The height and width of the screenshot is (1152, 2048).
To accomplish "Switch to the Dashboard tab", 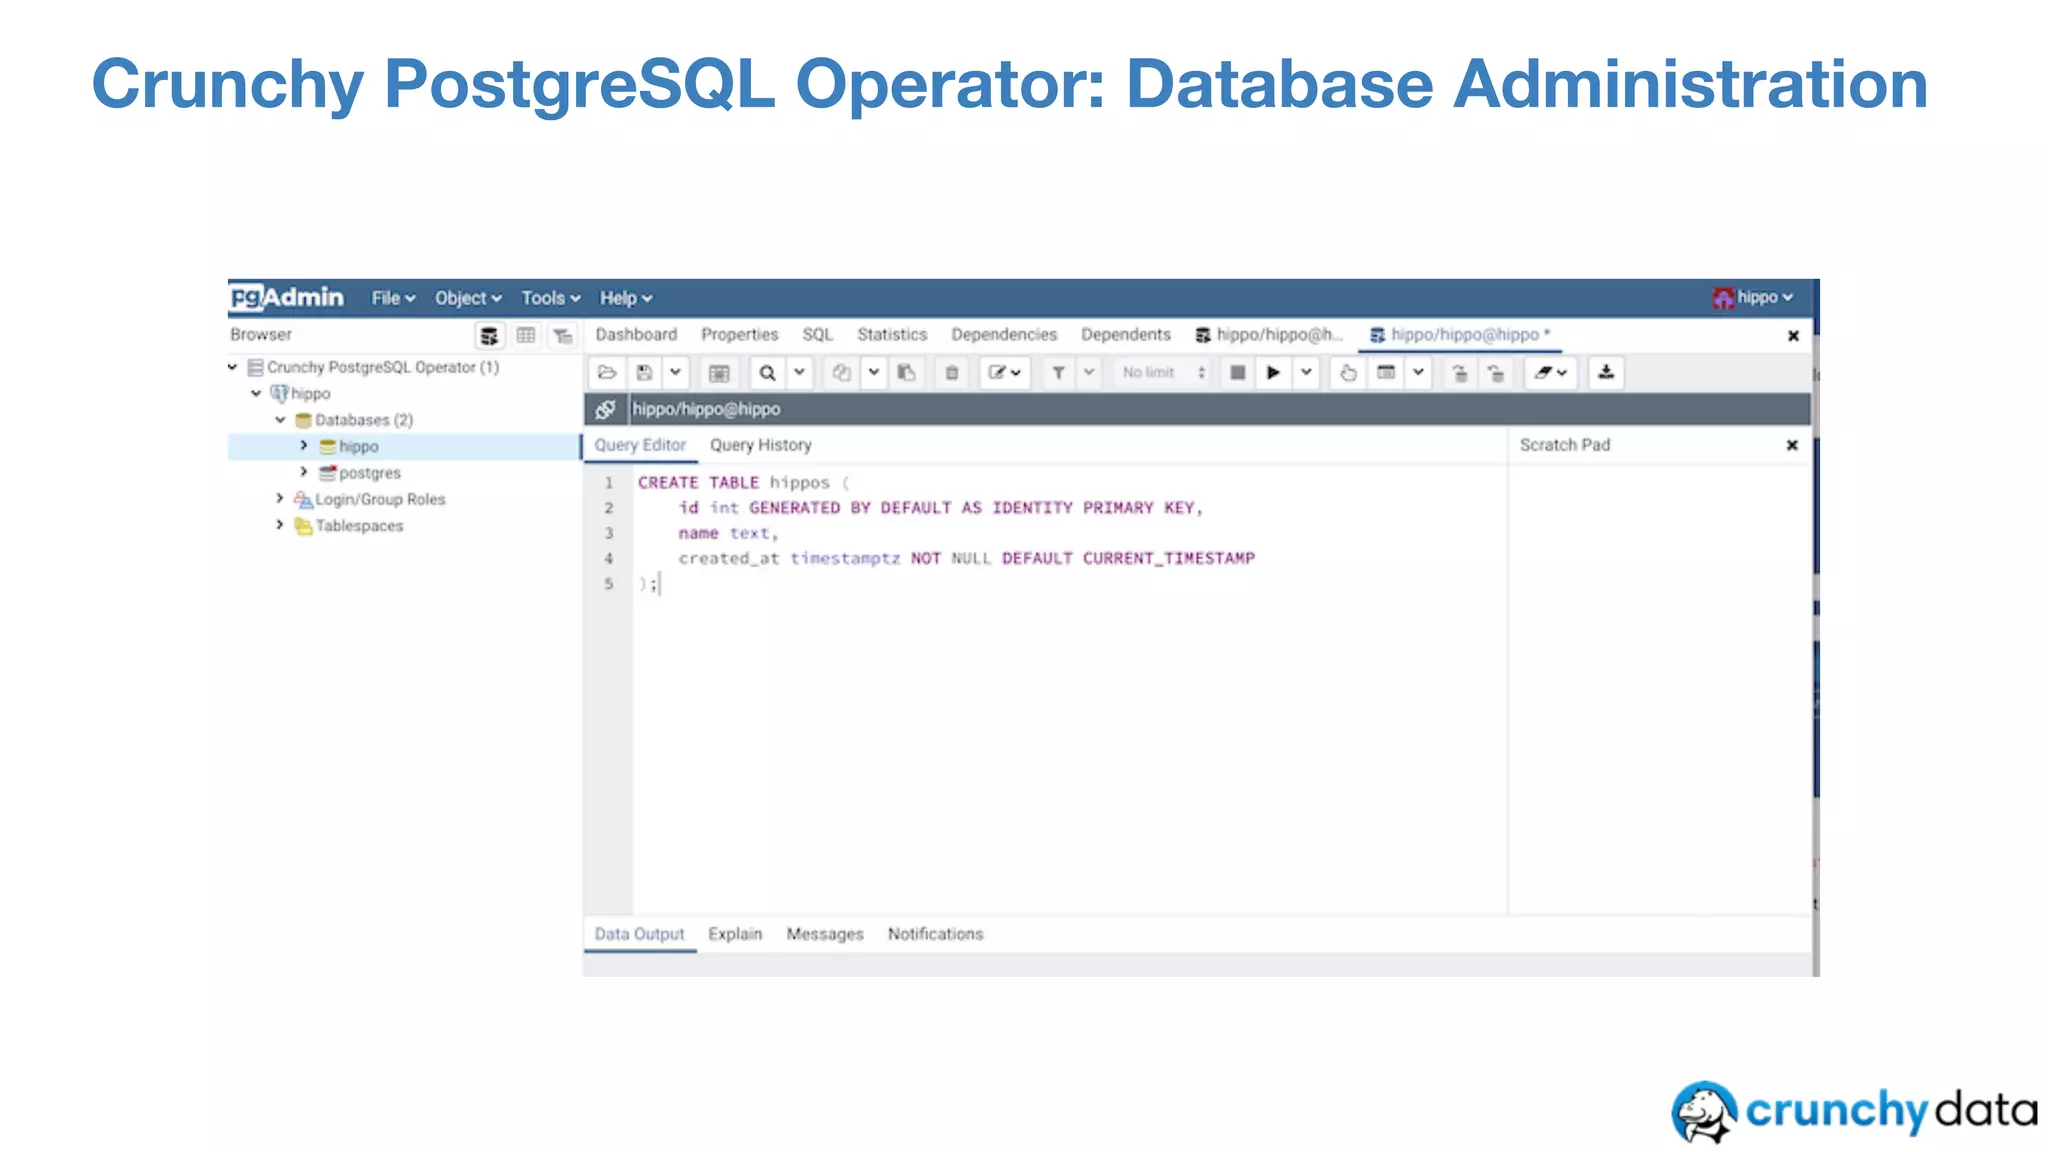I will (x=636, y=335).
